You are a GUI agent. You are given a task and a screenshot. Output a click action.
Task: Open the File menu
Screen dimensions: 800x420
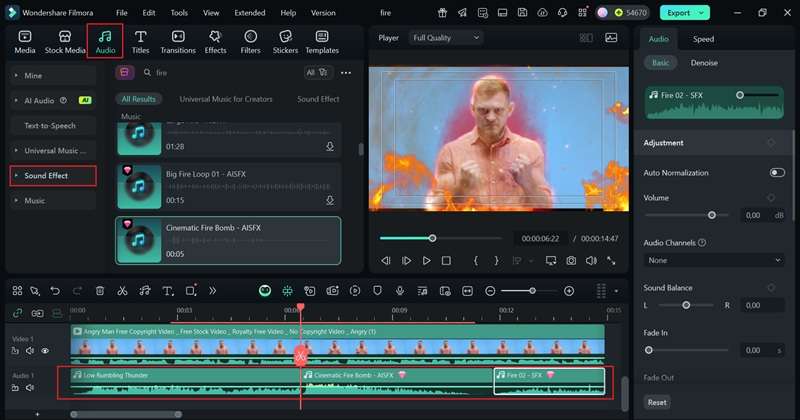coord(121,13)
